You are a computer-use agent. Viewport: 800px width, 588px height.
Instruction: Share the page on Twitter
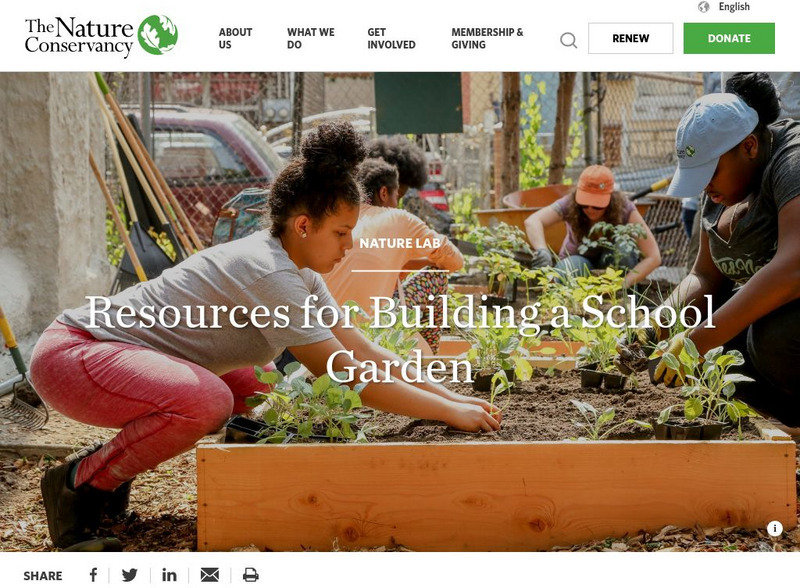(130, 575)
